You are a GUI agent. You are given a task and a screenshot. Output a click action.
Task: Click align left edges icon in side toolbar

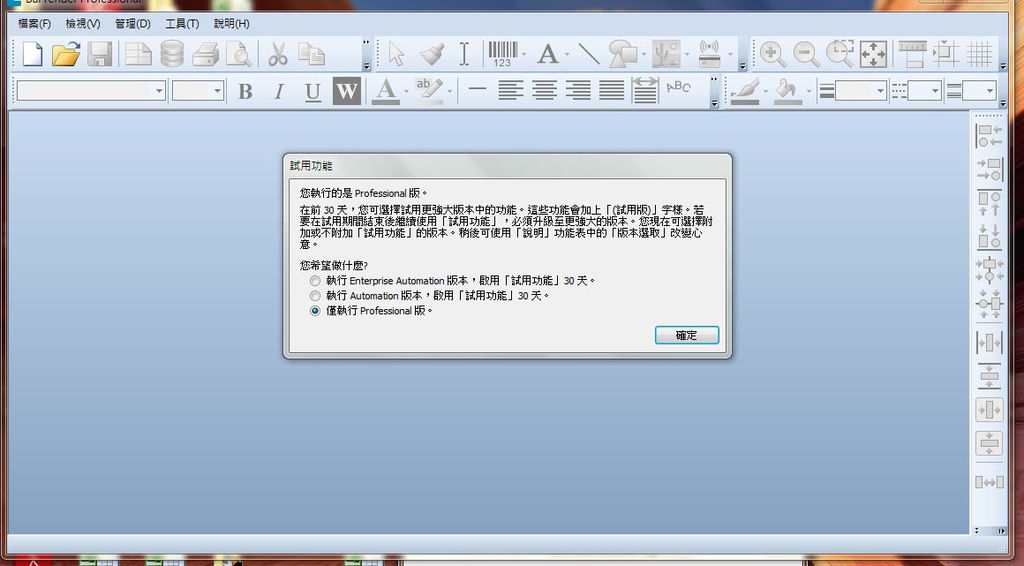pos(989,136)
